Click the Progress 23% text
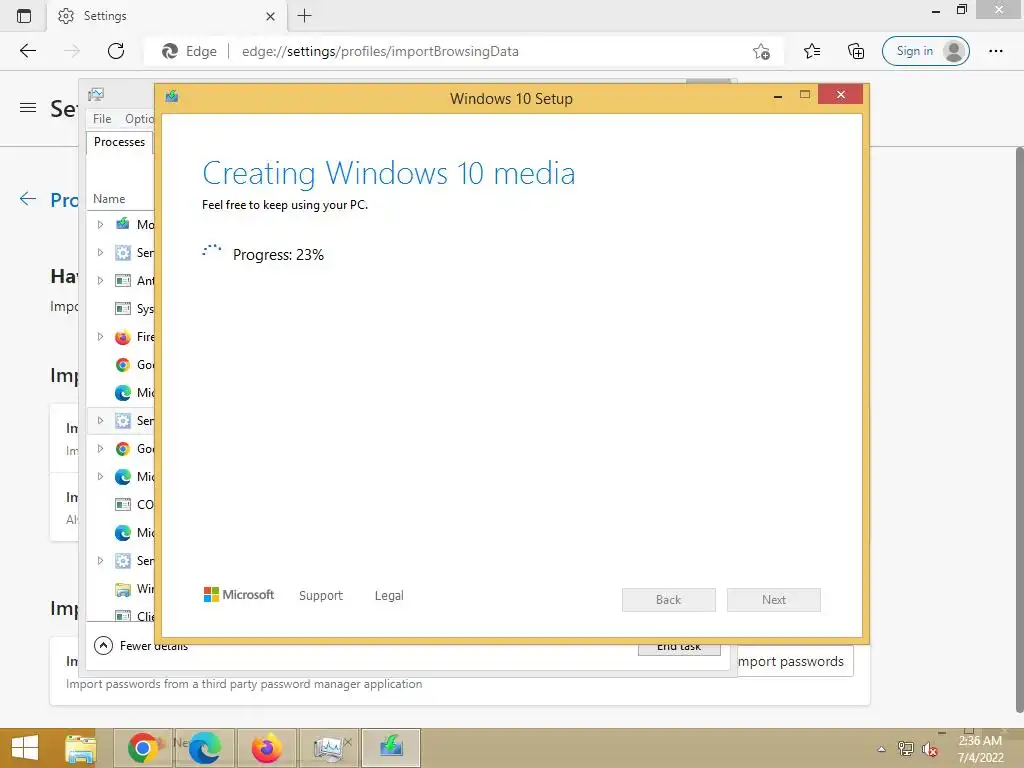Viewport: 1024px width, 768px height. tap(278, 255)
